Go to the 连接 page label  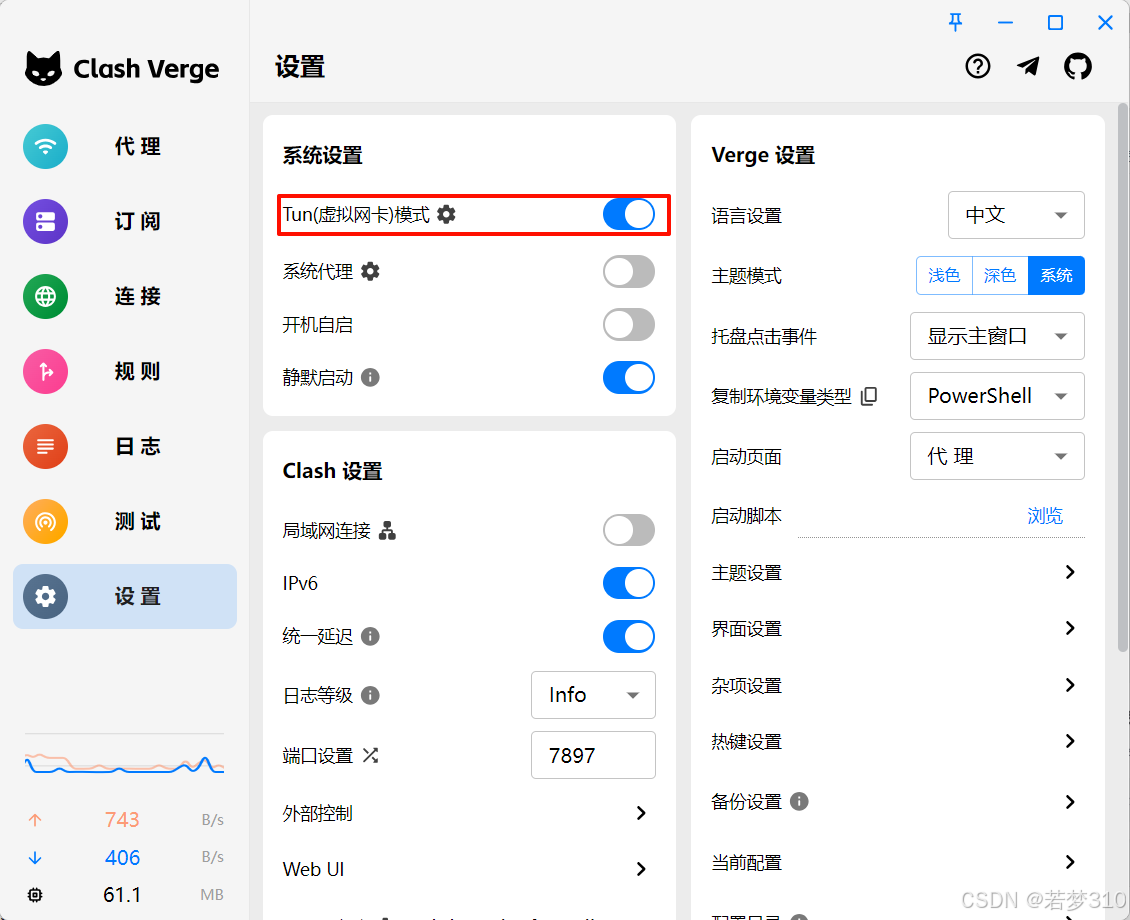click(137, 296)
